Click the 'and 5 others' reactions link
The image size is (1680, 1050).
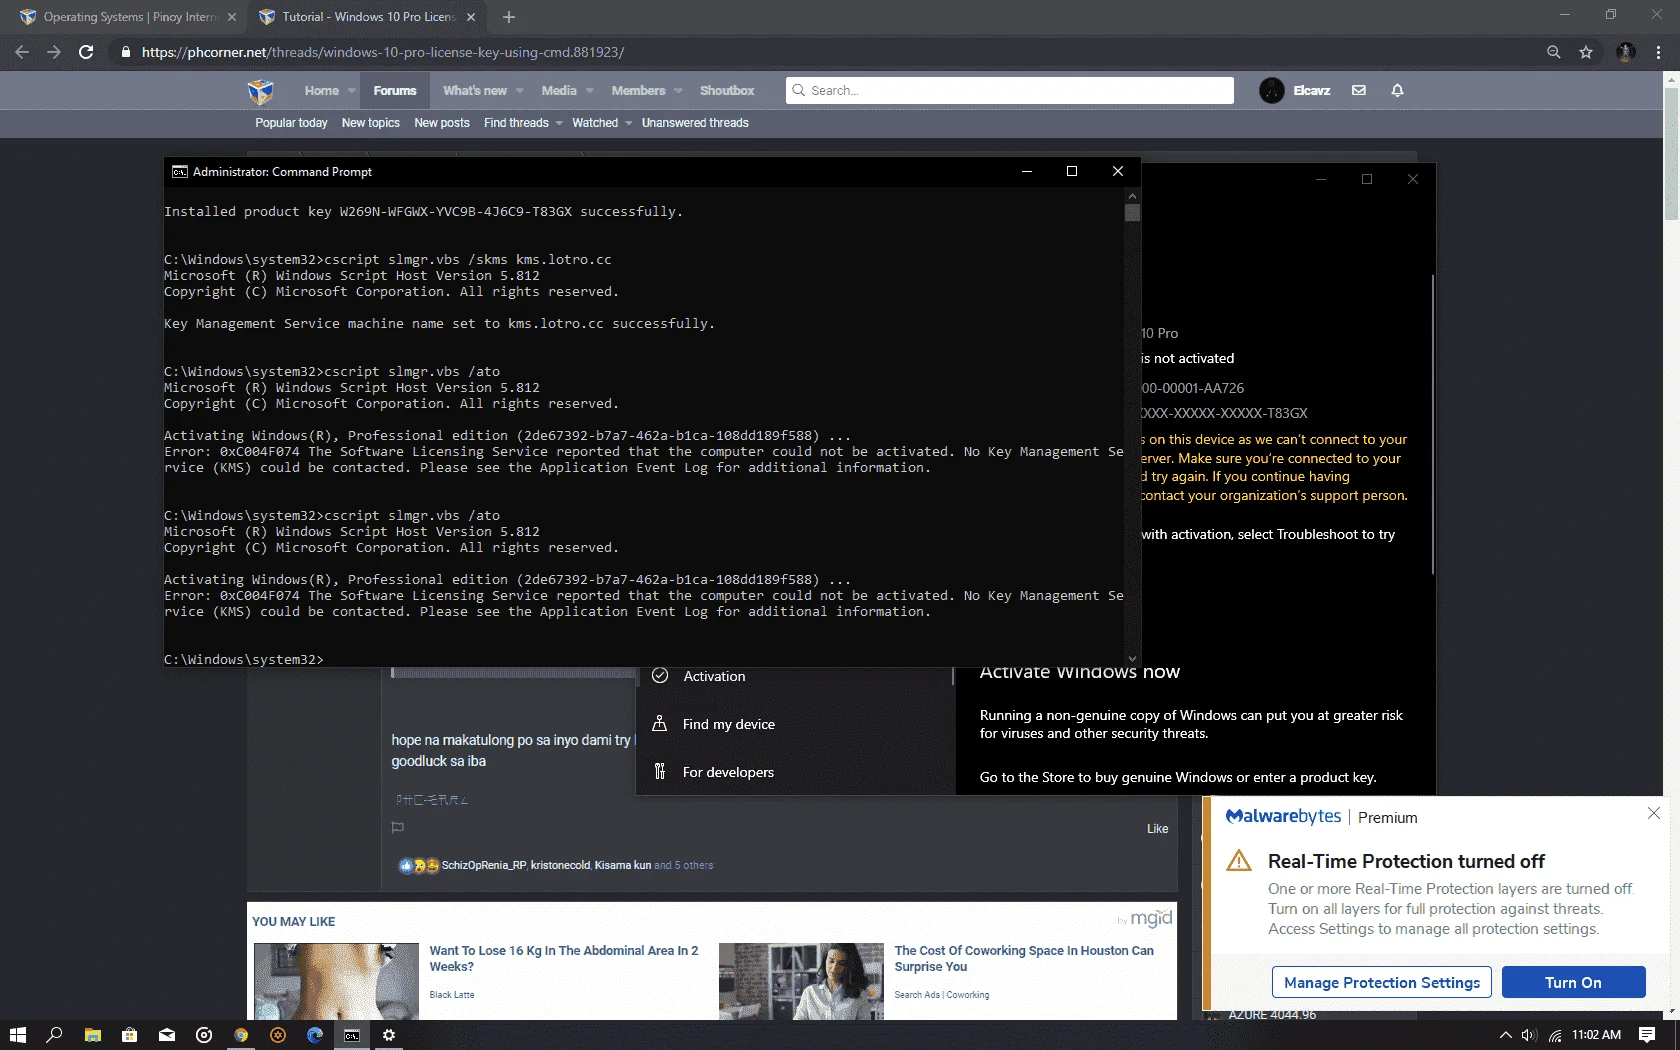point(684,865)
